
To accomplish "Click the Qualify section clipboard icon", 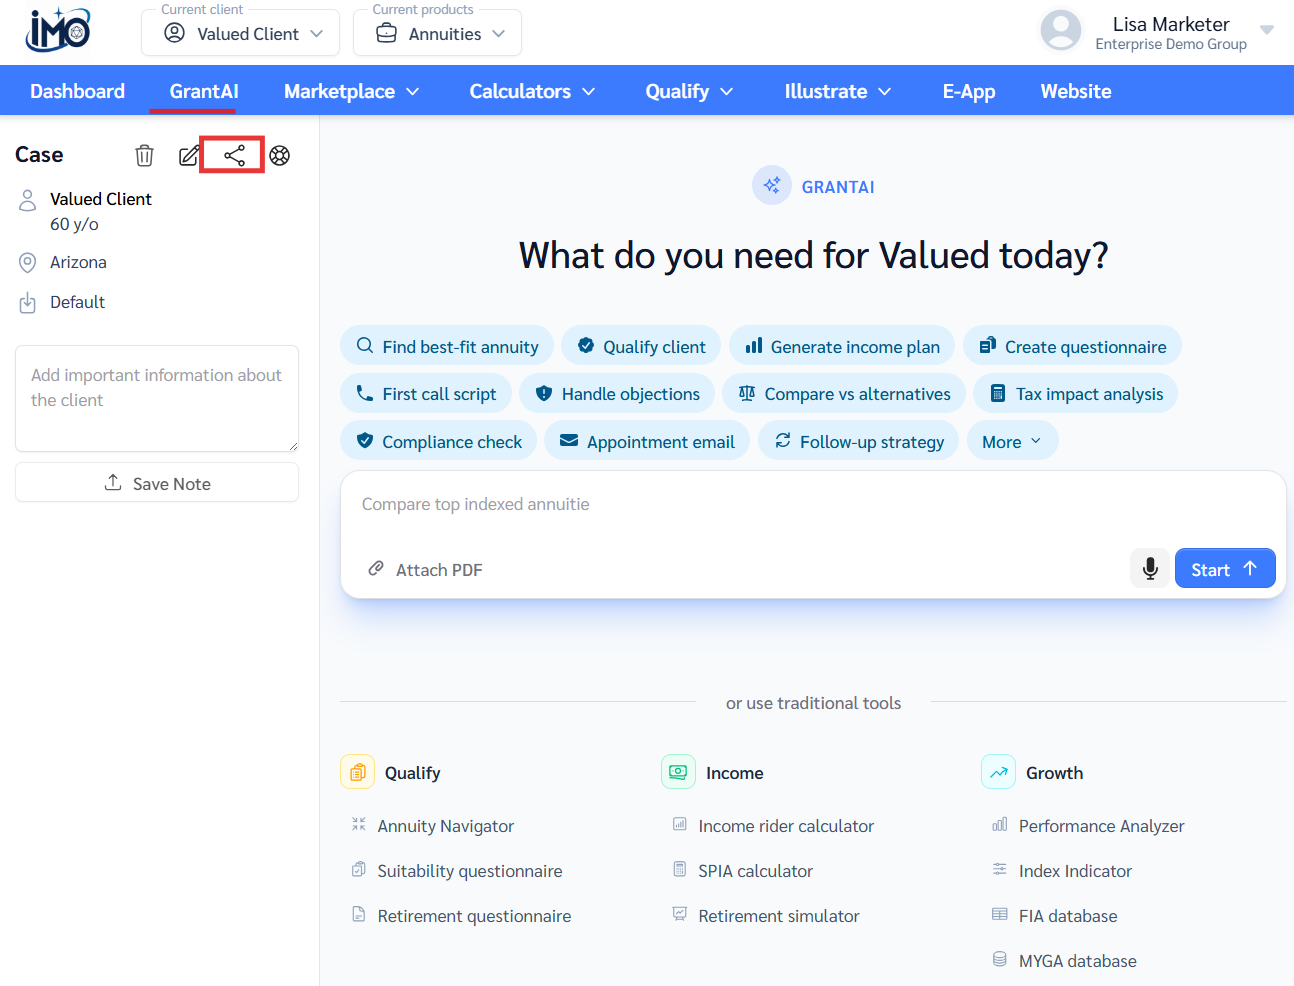I will [357, 772].
